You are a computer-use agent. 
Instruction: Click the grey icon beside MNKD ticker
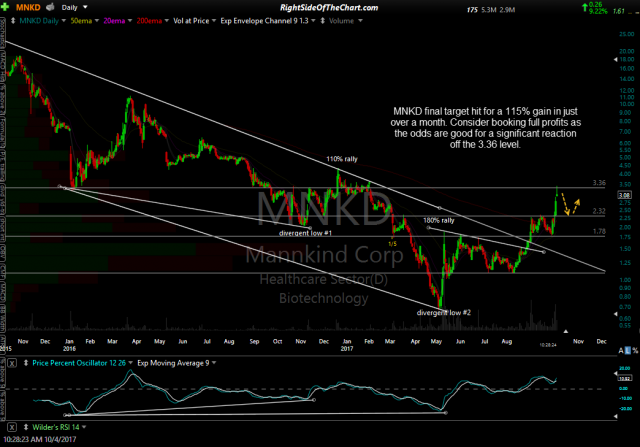tap(50, 7)
